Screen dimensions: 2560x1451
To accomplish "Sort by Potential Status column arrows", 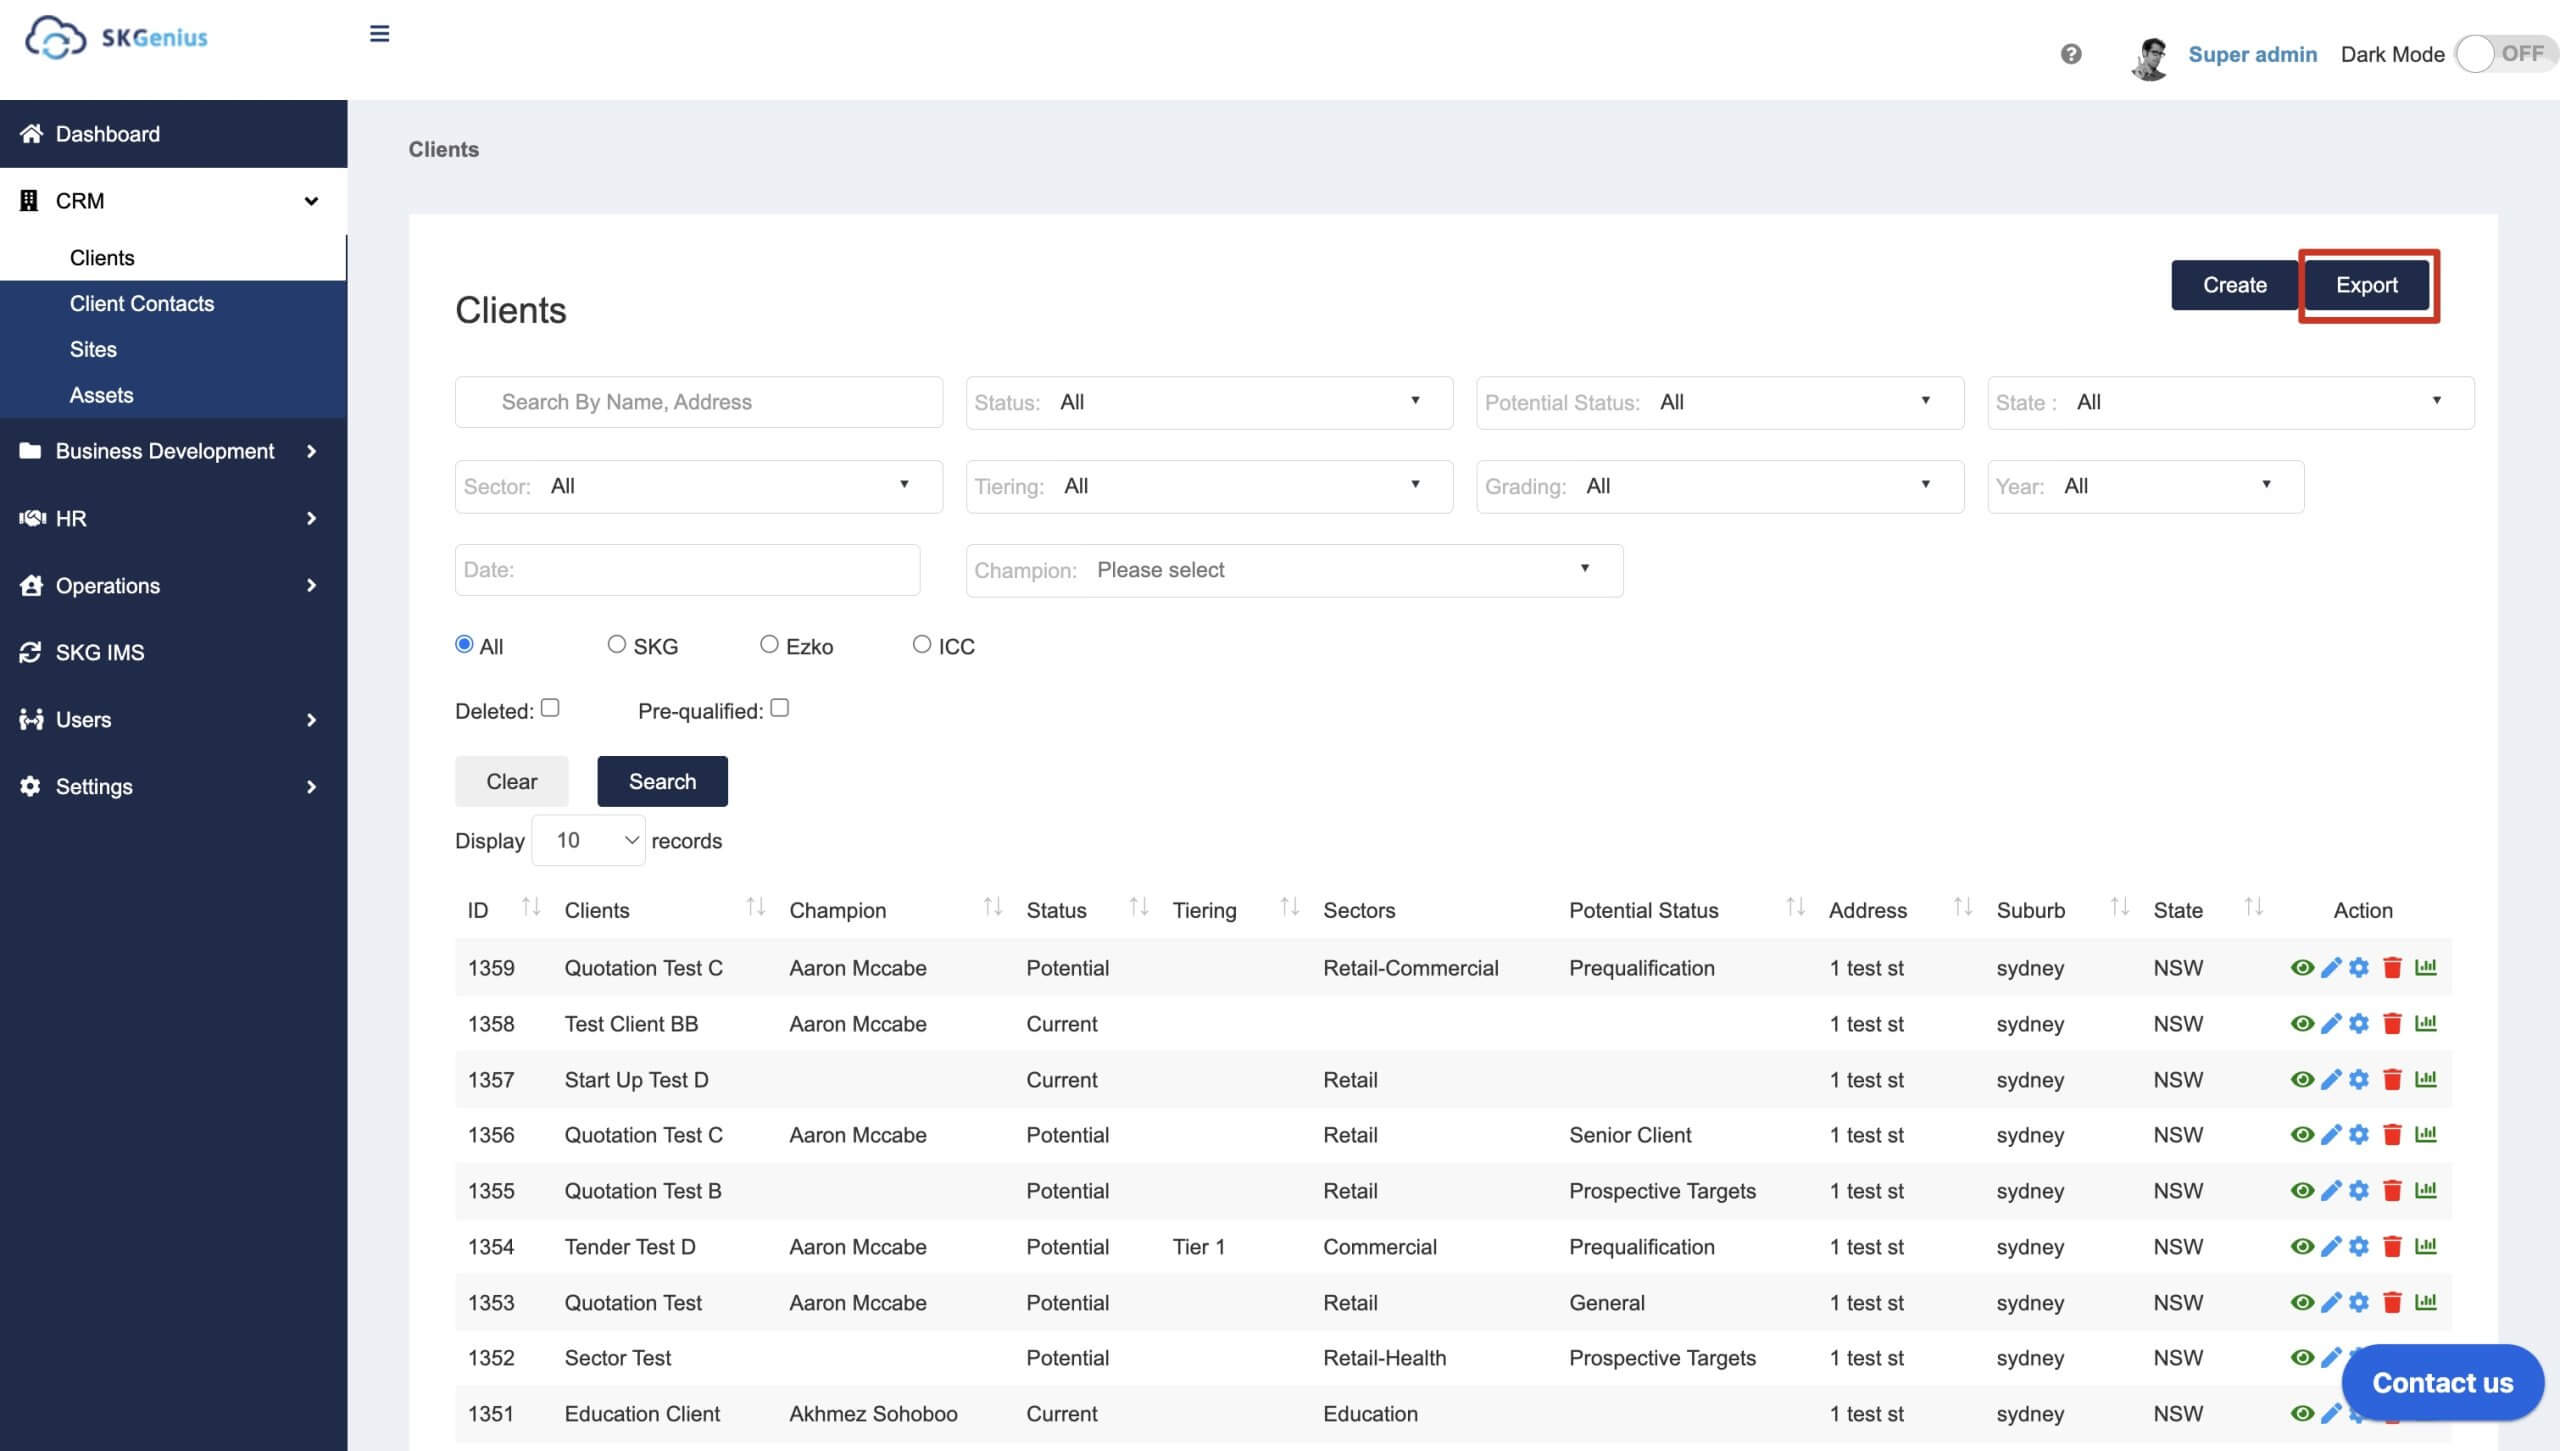I will pos(1795,907).
